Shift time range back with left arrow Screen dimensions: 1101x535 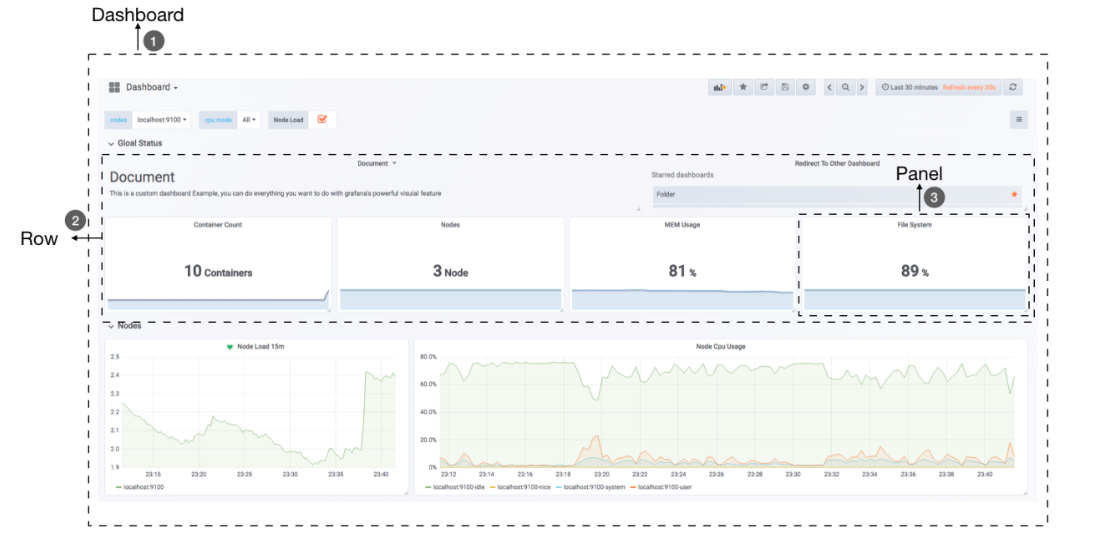[x=829, y=88]
